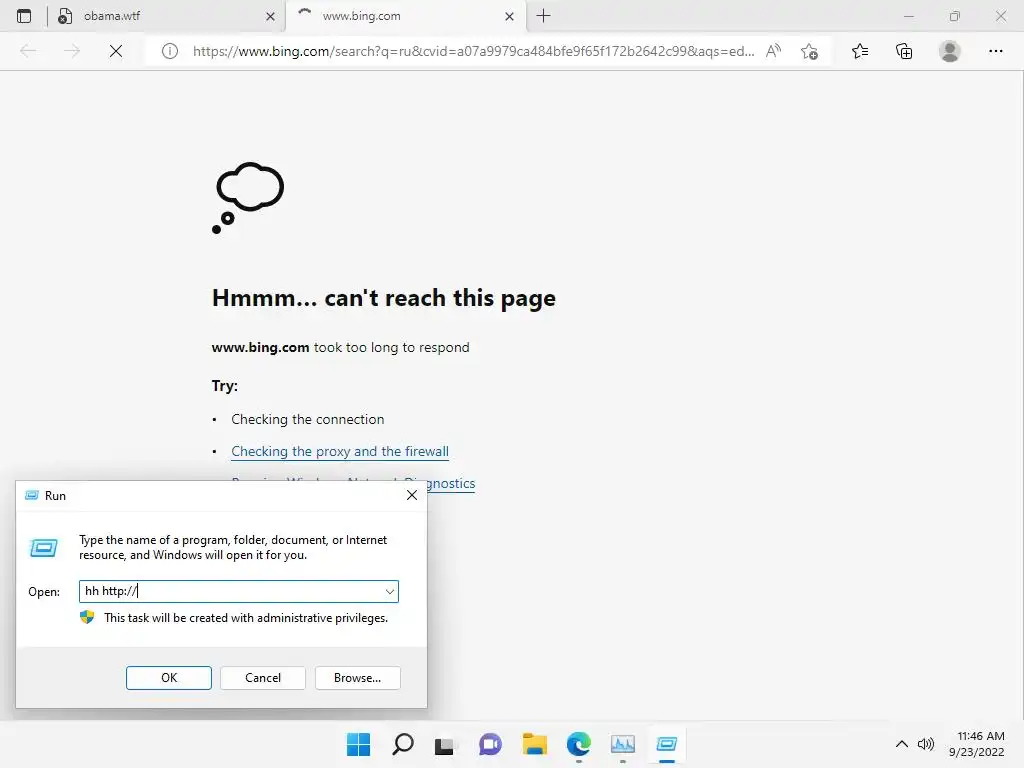
Task: Click the "Hmmm... can't reach this page" heading
Action: [384, 298]
